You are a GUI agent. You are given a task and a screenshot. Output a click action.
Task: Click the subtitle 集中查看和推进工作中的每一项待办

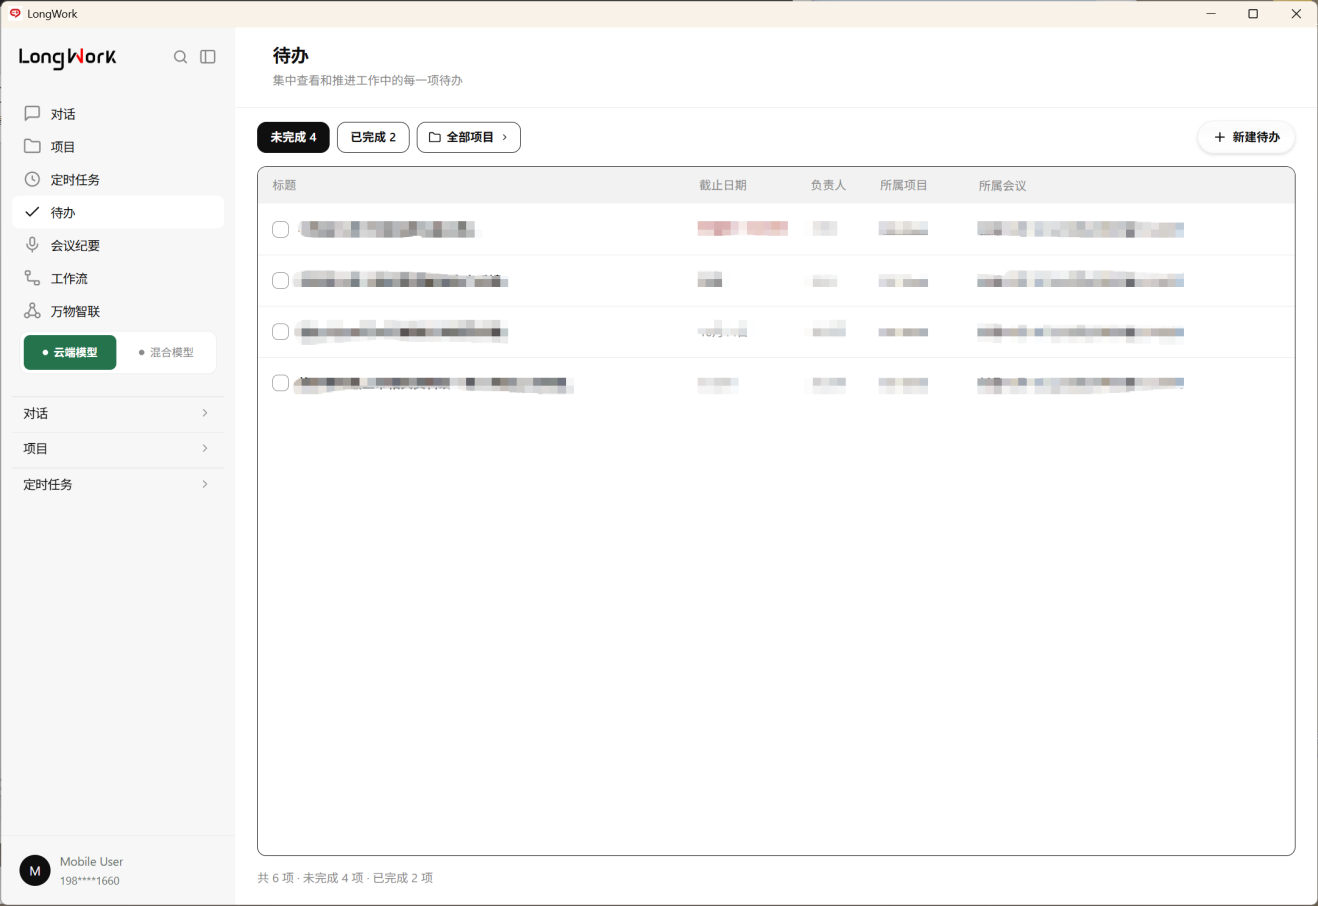(x=367, y=80)
